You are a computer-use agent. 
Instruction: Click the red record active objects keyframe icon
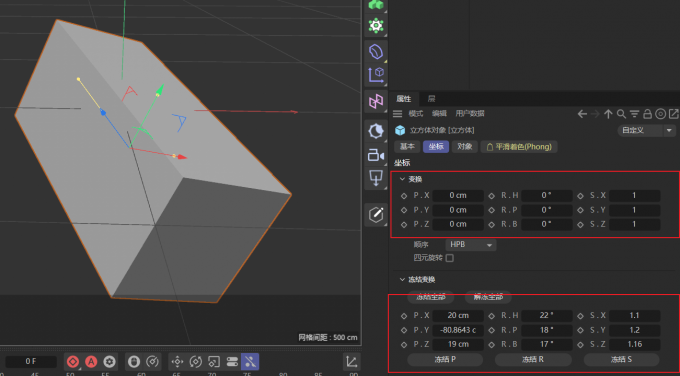point(73,361)
